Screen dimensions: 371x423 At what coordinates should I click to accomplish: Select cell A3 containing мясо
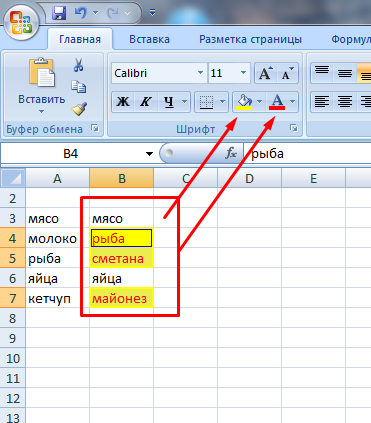click(57, 218)
